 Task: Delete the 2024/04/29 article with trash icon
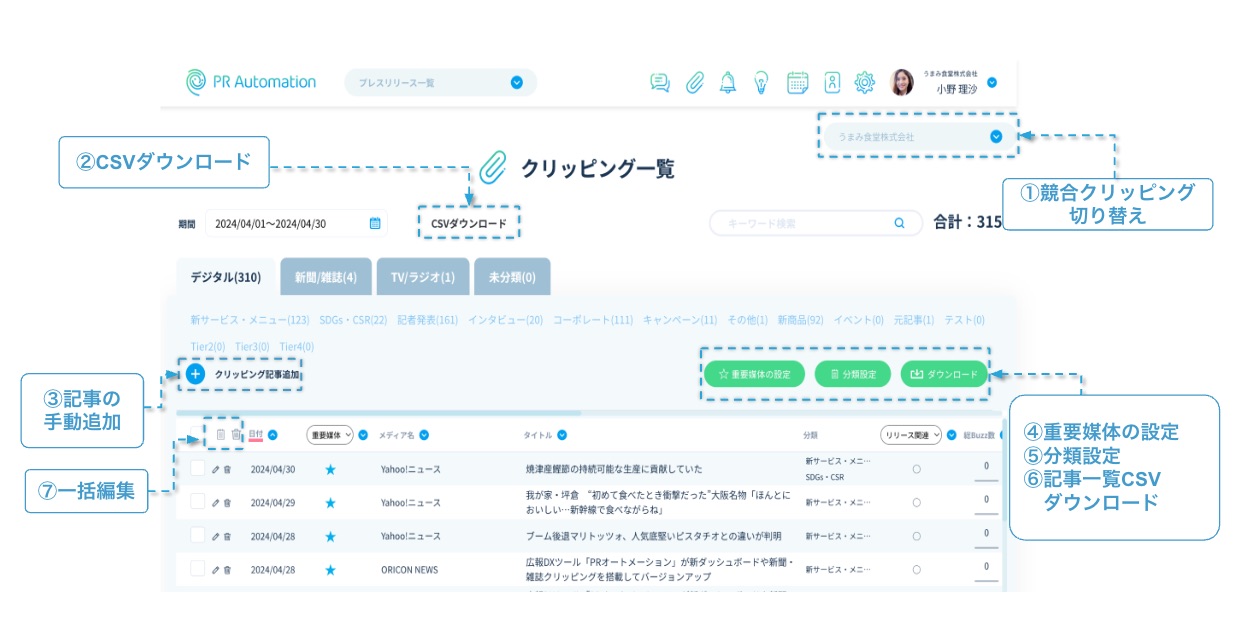(x=228, y=503)
